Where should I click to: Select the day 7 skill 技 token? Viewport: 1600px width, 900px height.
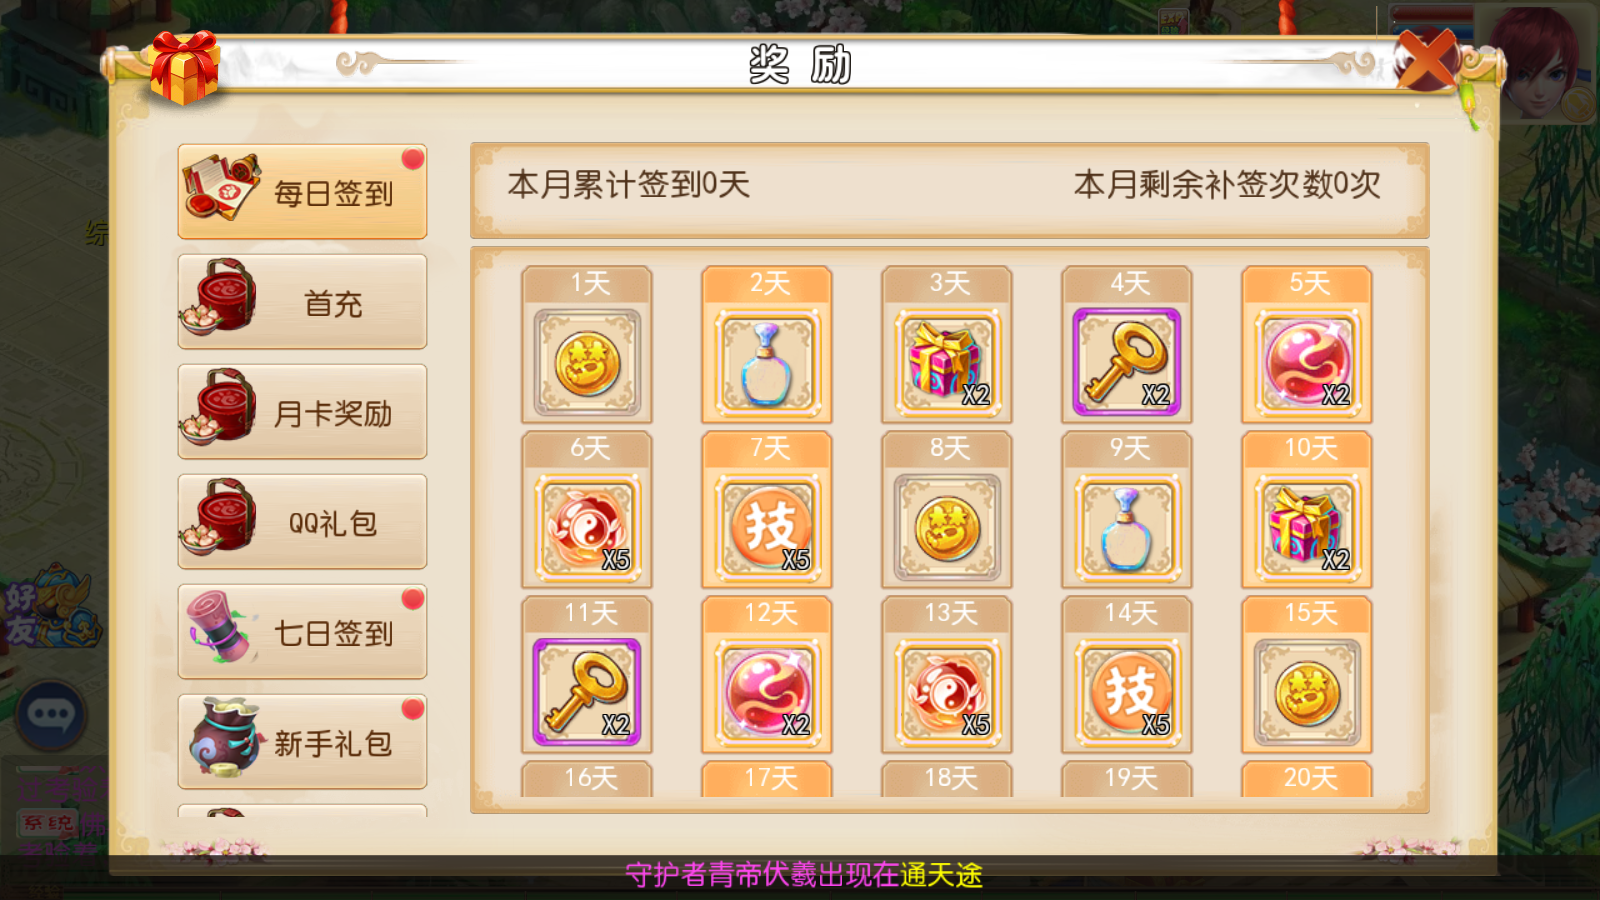pyautogui.click(x=767, y=527)
